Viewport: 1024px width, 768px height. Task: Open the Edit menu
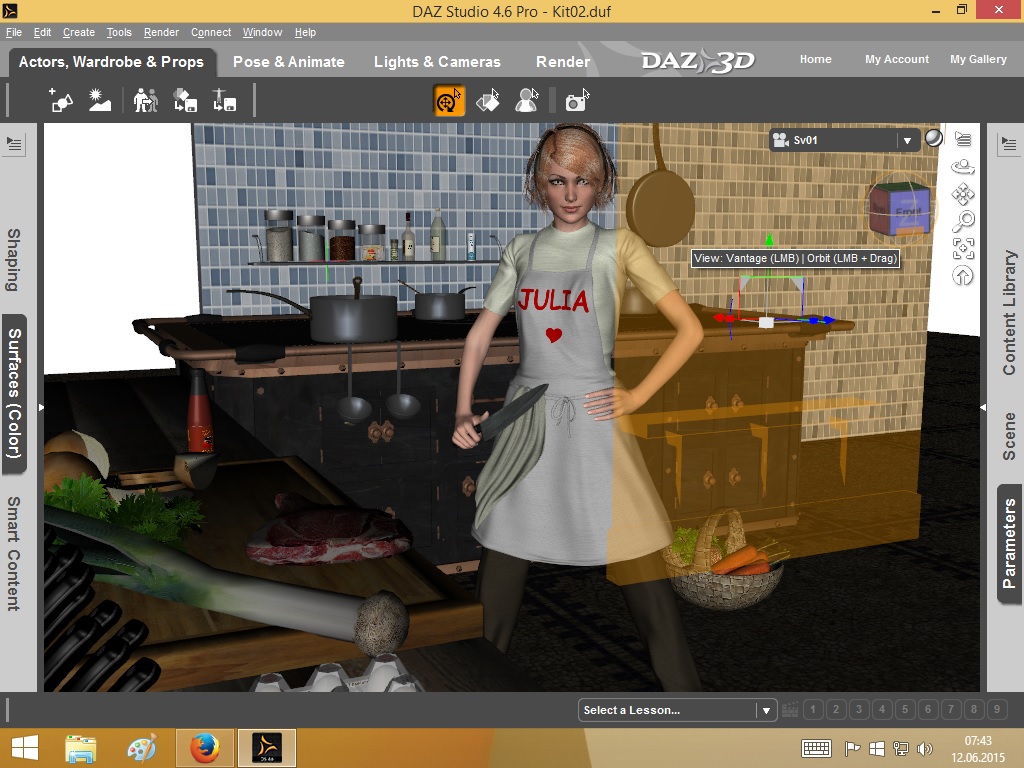point(42,32)
